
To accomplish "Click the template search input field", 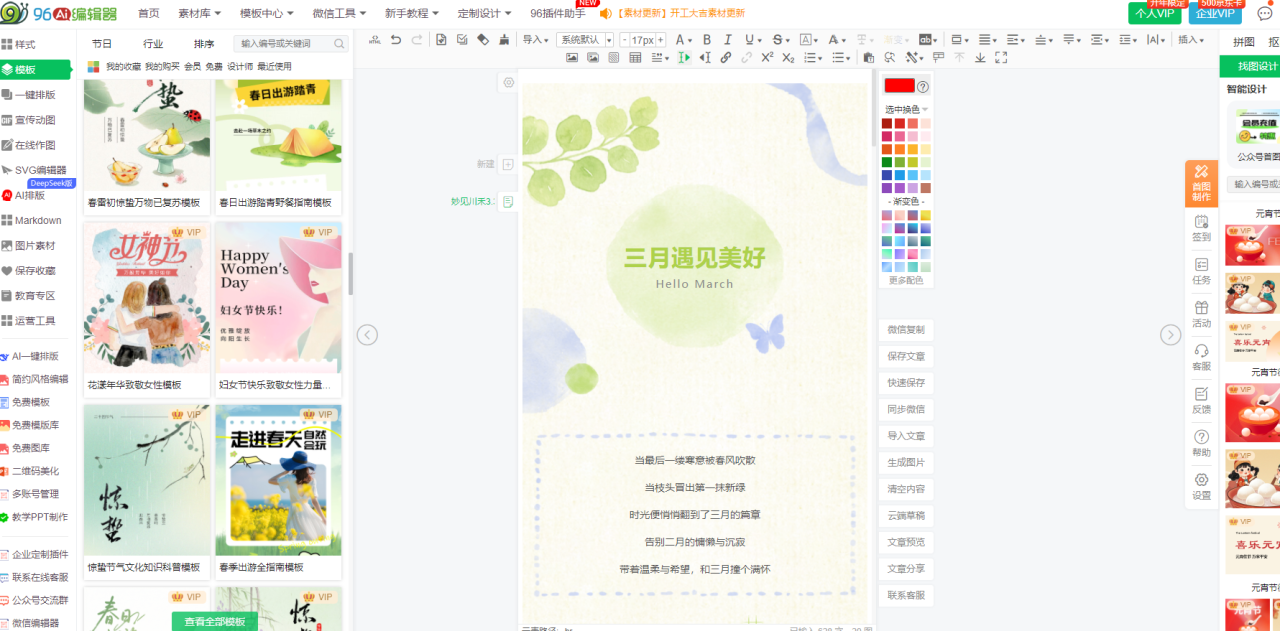I will 291,44.
